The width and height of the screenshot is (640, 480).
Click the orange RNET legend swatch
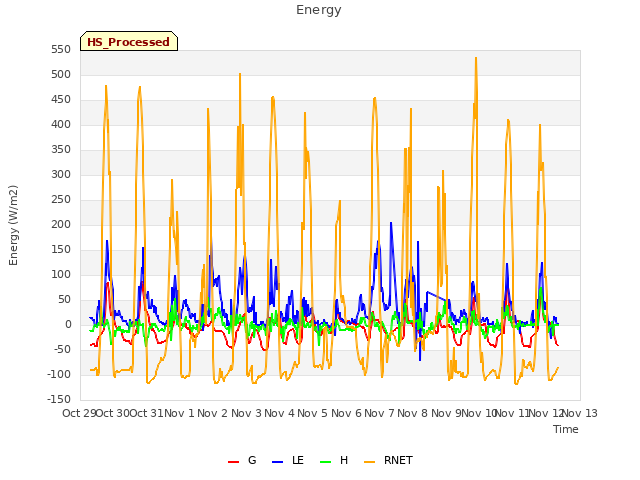369,461
